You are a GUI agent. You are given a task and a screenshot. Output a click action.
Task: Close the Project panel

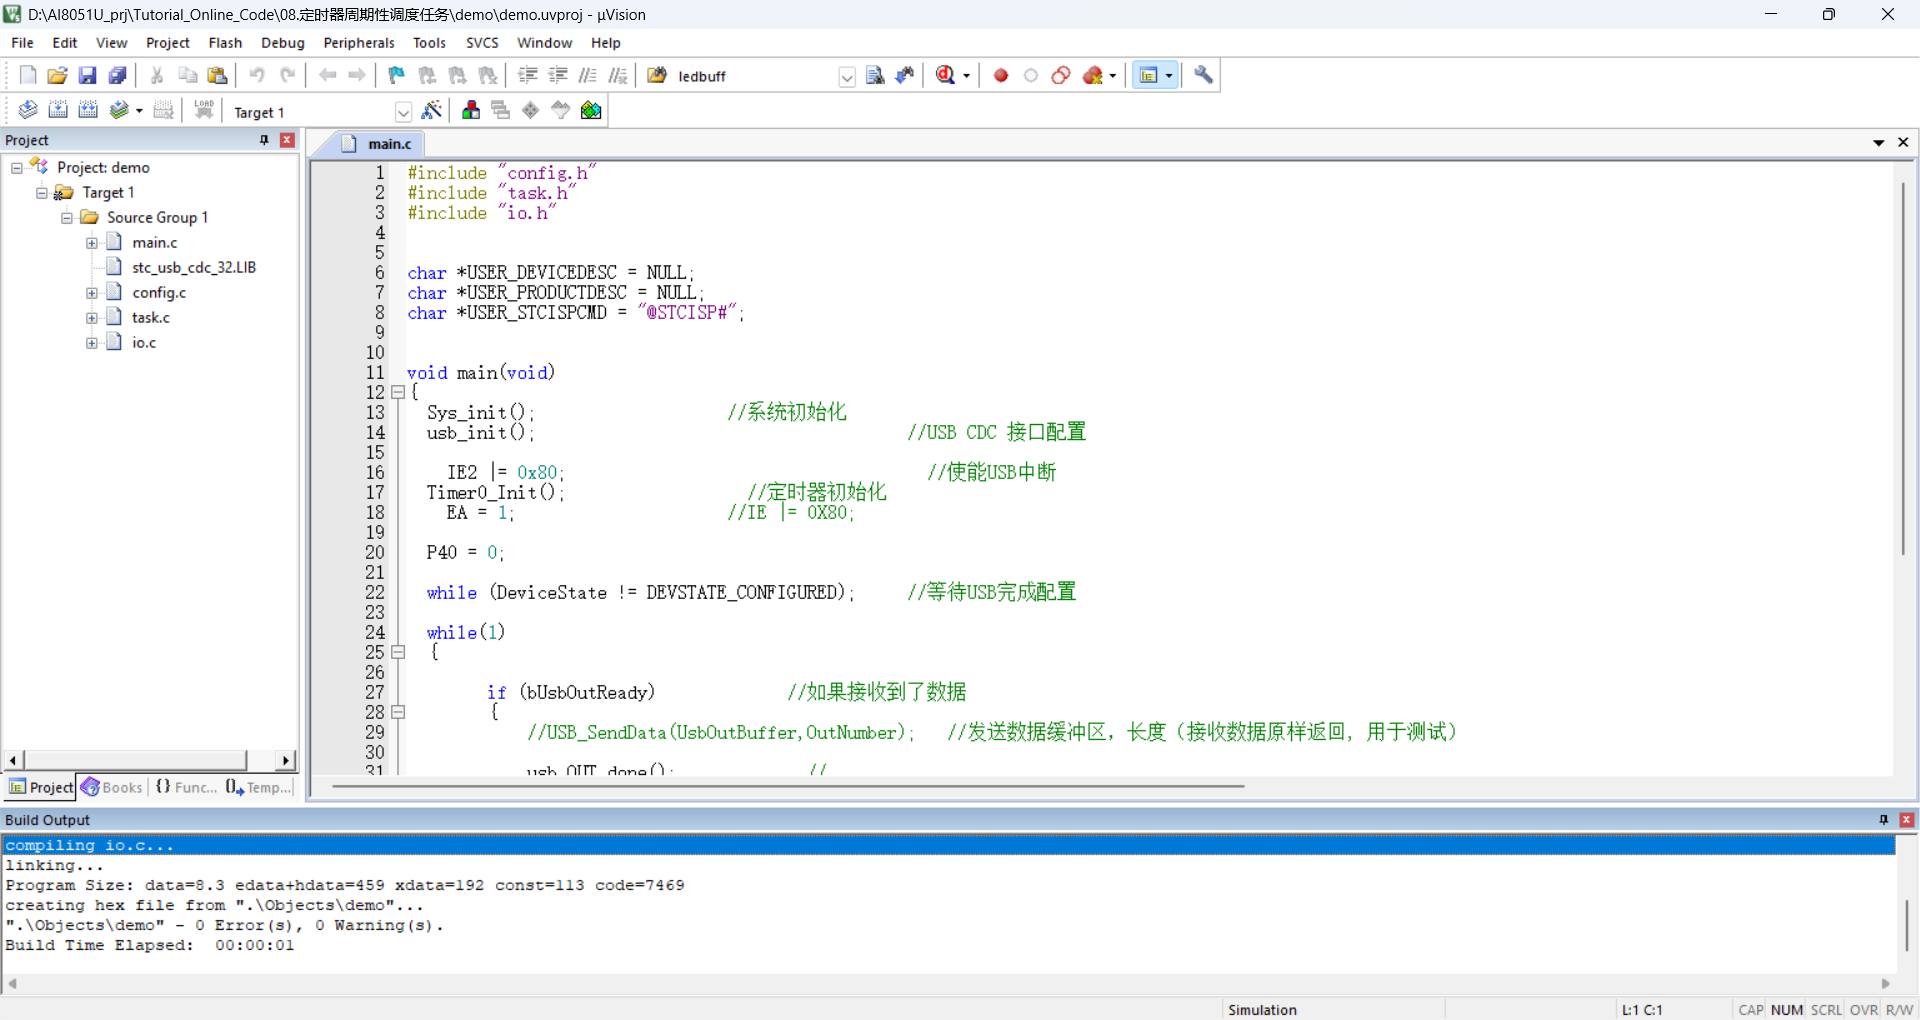(x=287, y=140)
